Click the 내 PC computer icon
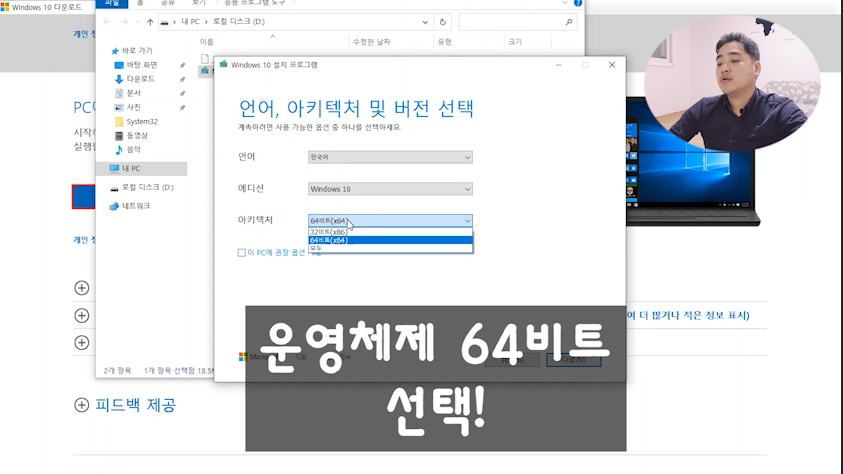This screenshot has height=474, width=843. [114, 168]
